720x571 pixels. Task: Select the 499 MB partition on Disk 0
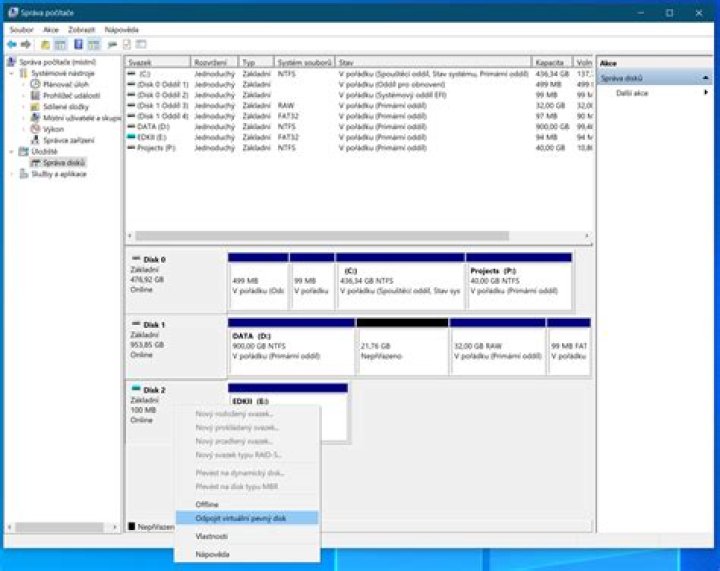(259, 281)
